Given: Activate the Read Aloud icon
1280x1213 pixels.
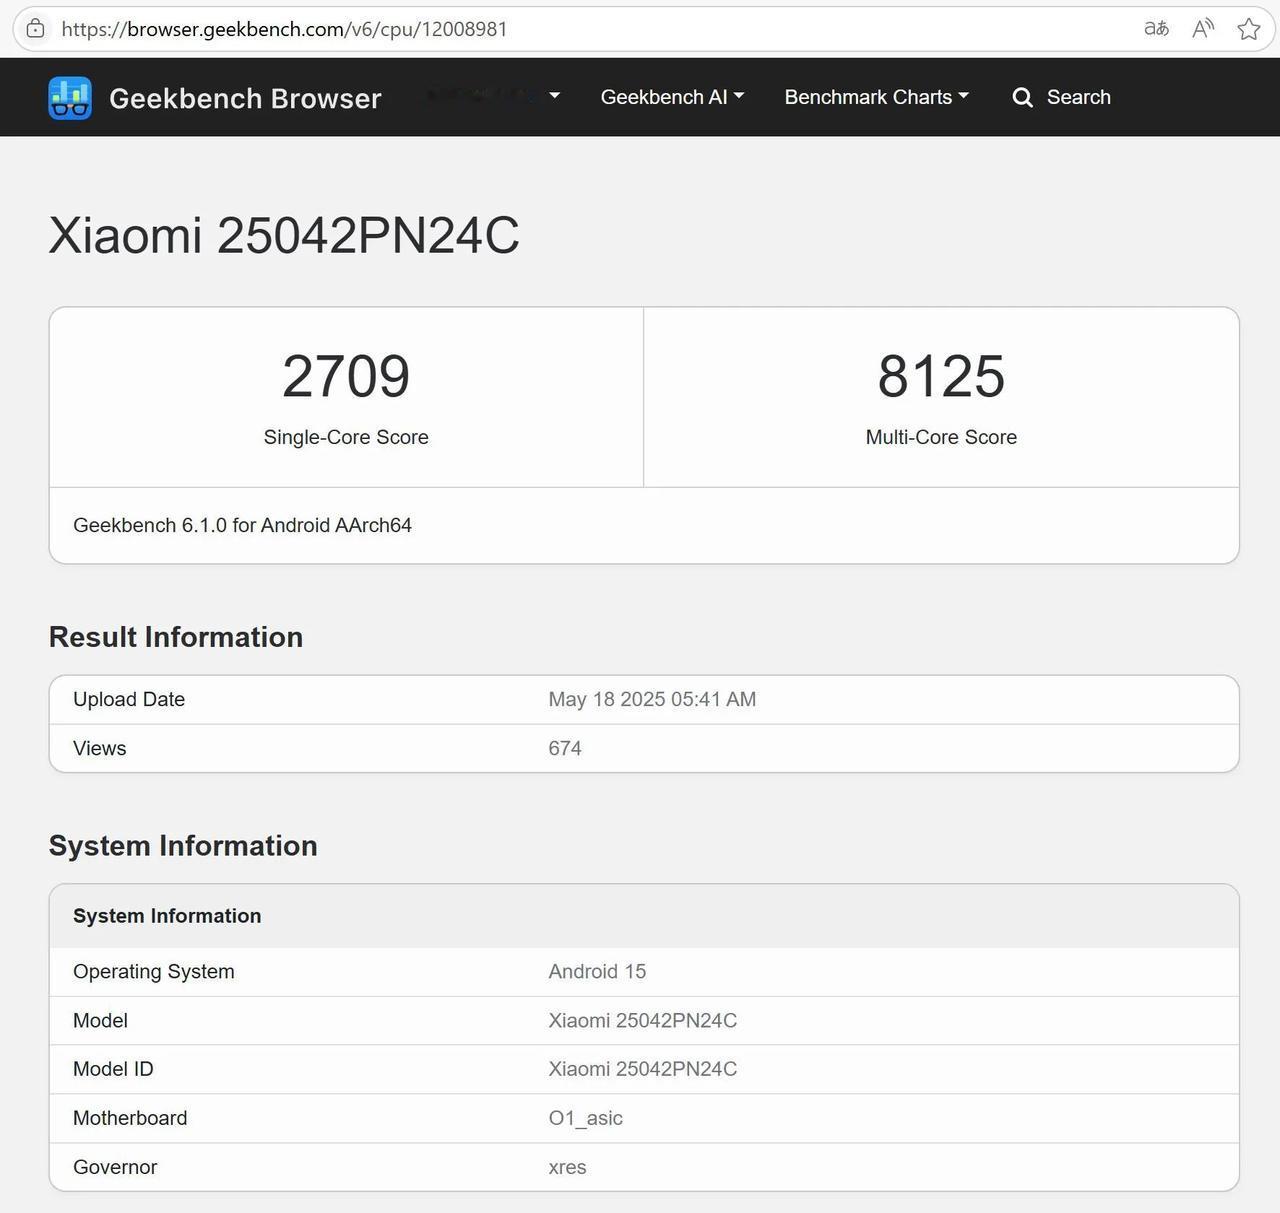Looking at the screenshot, I should [1203, 29].
